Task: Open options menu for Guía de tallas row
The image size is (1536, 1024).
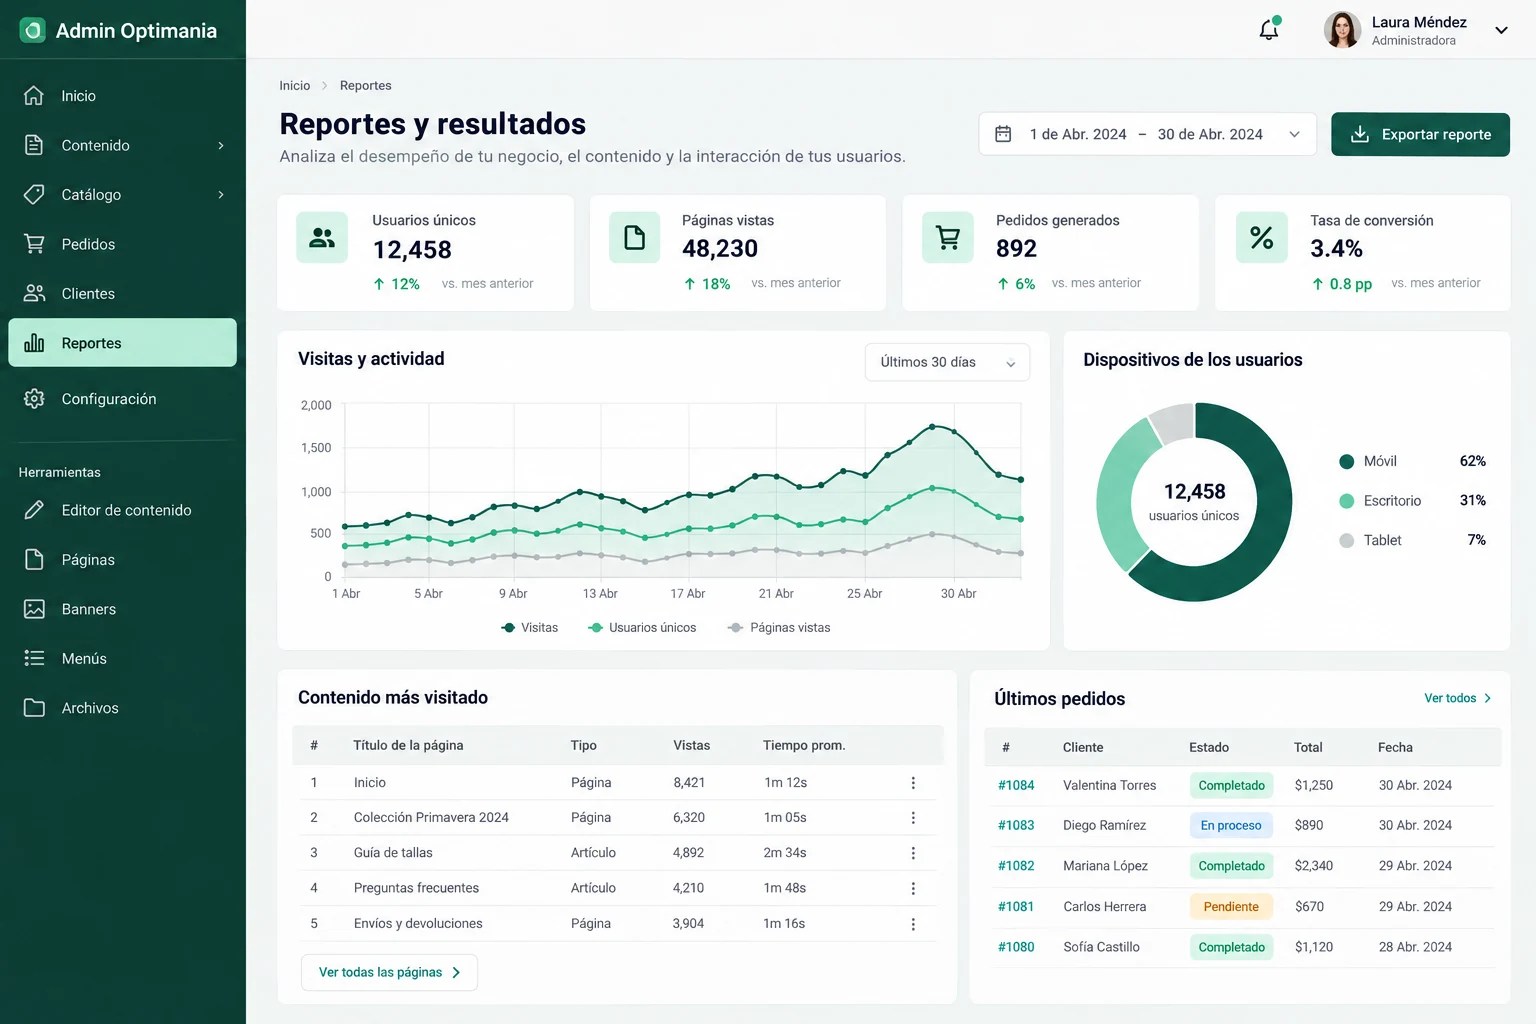Action: coord(913,853)
